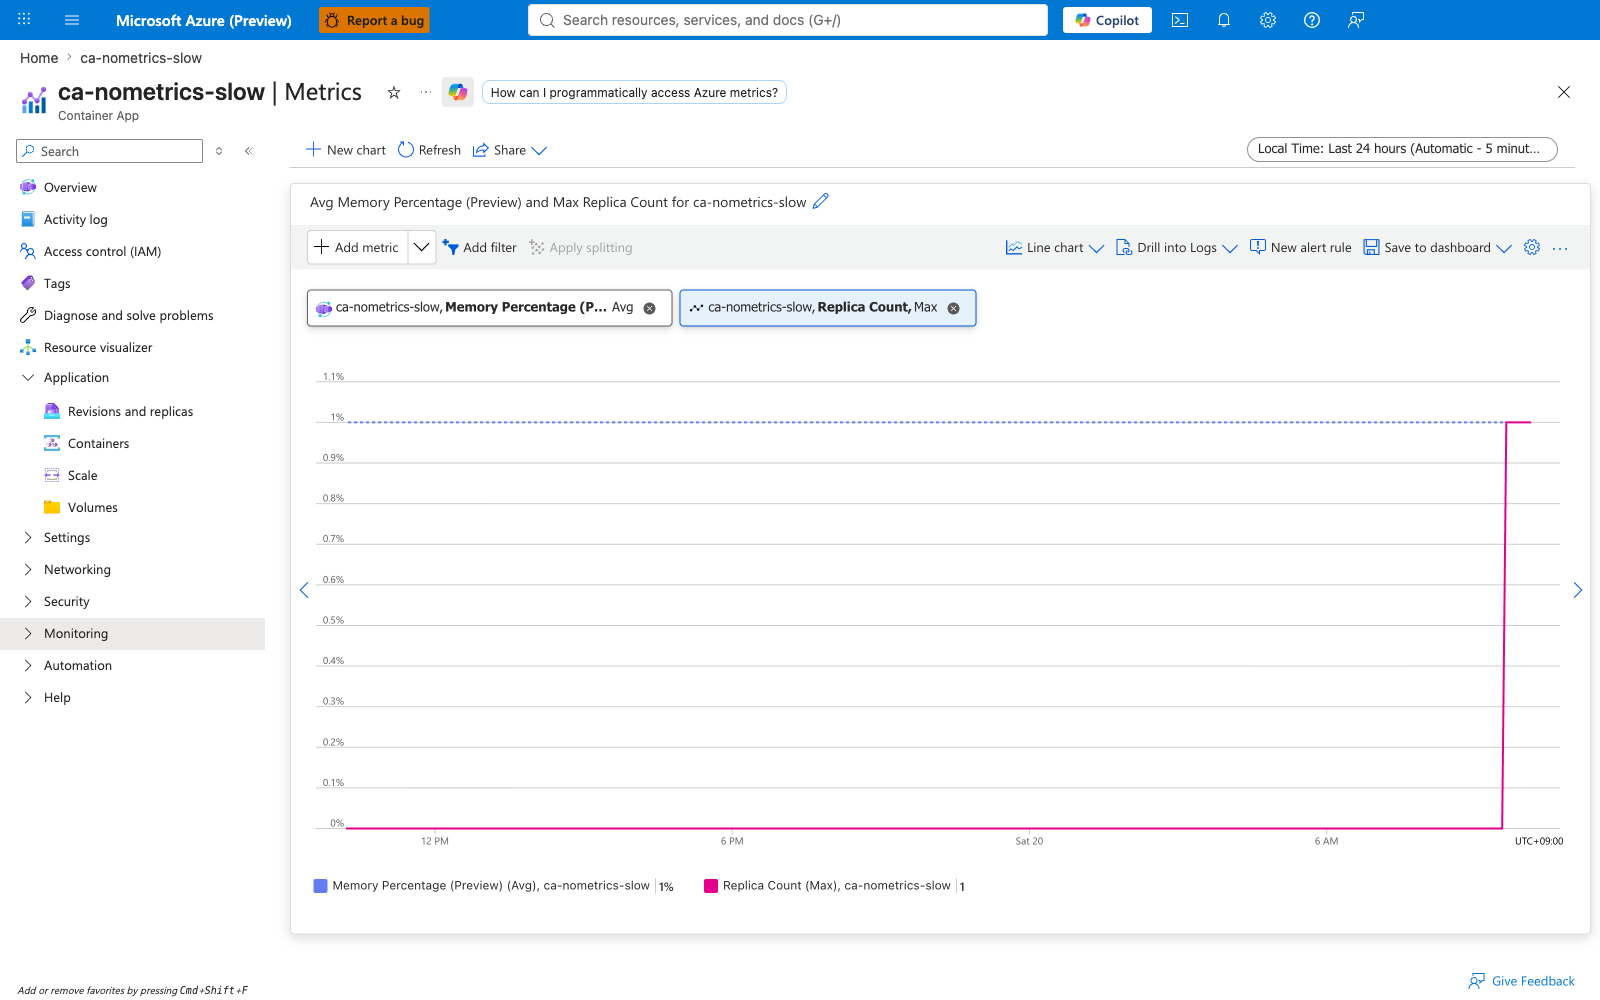Click the Report a bug button
This screenshot has width=1600, height=1000.
(374, 20)
